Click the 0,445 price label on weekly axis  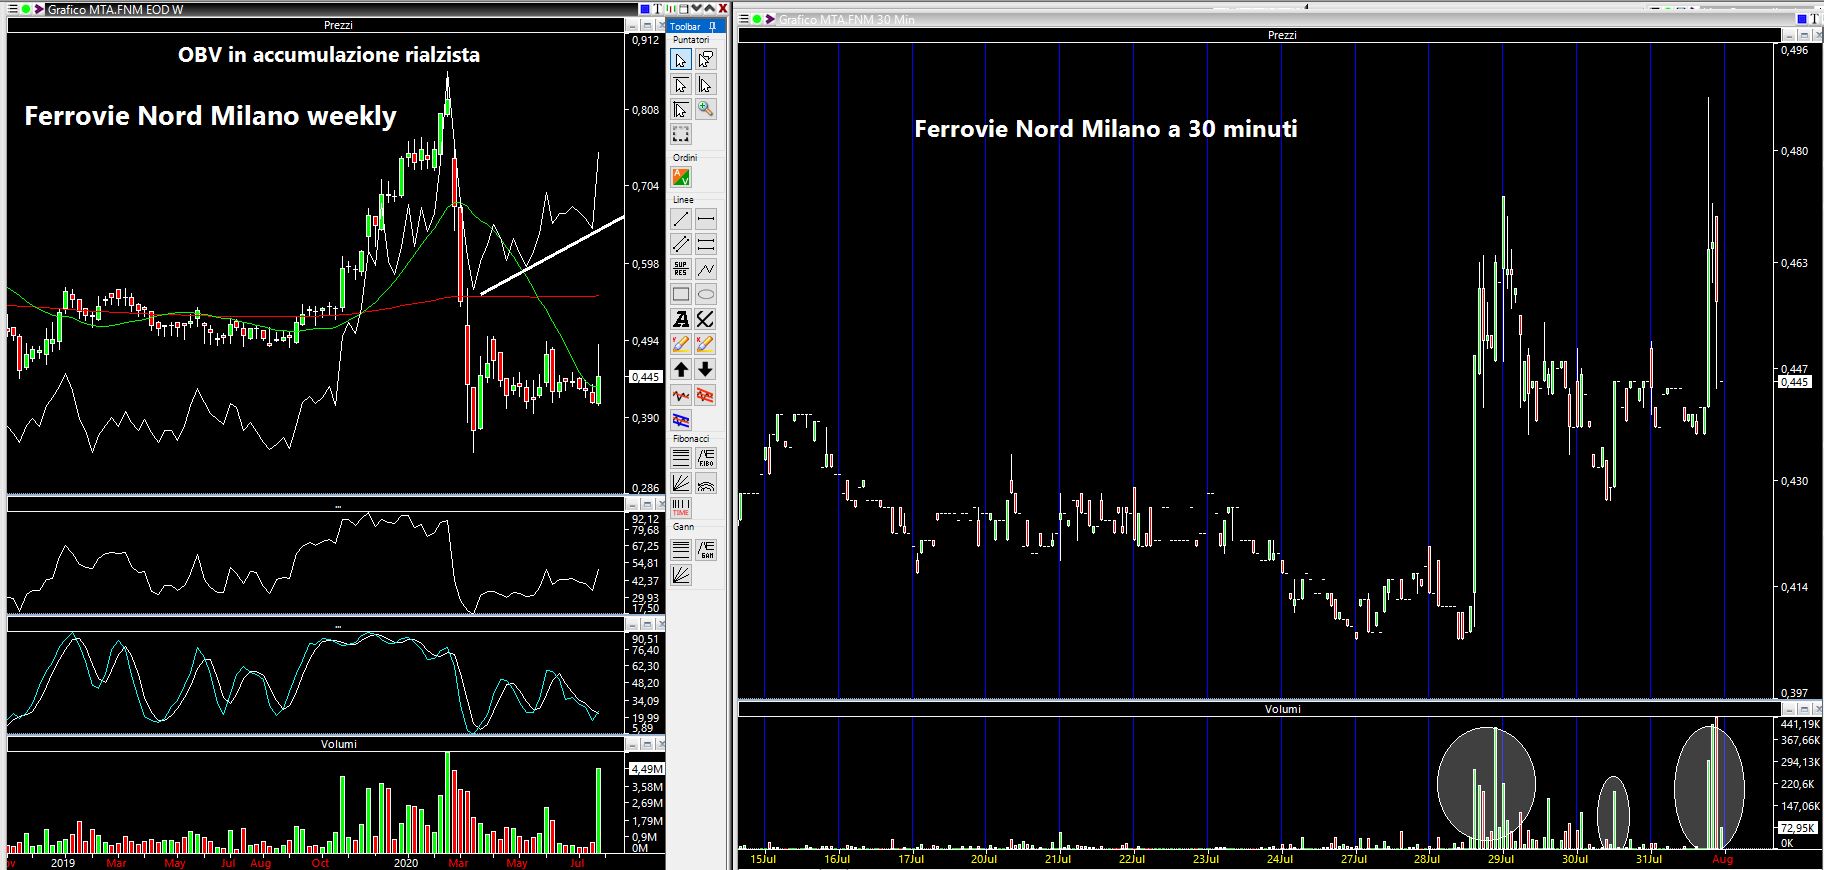[646, 377]
